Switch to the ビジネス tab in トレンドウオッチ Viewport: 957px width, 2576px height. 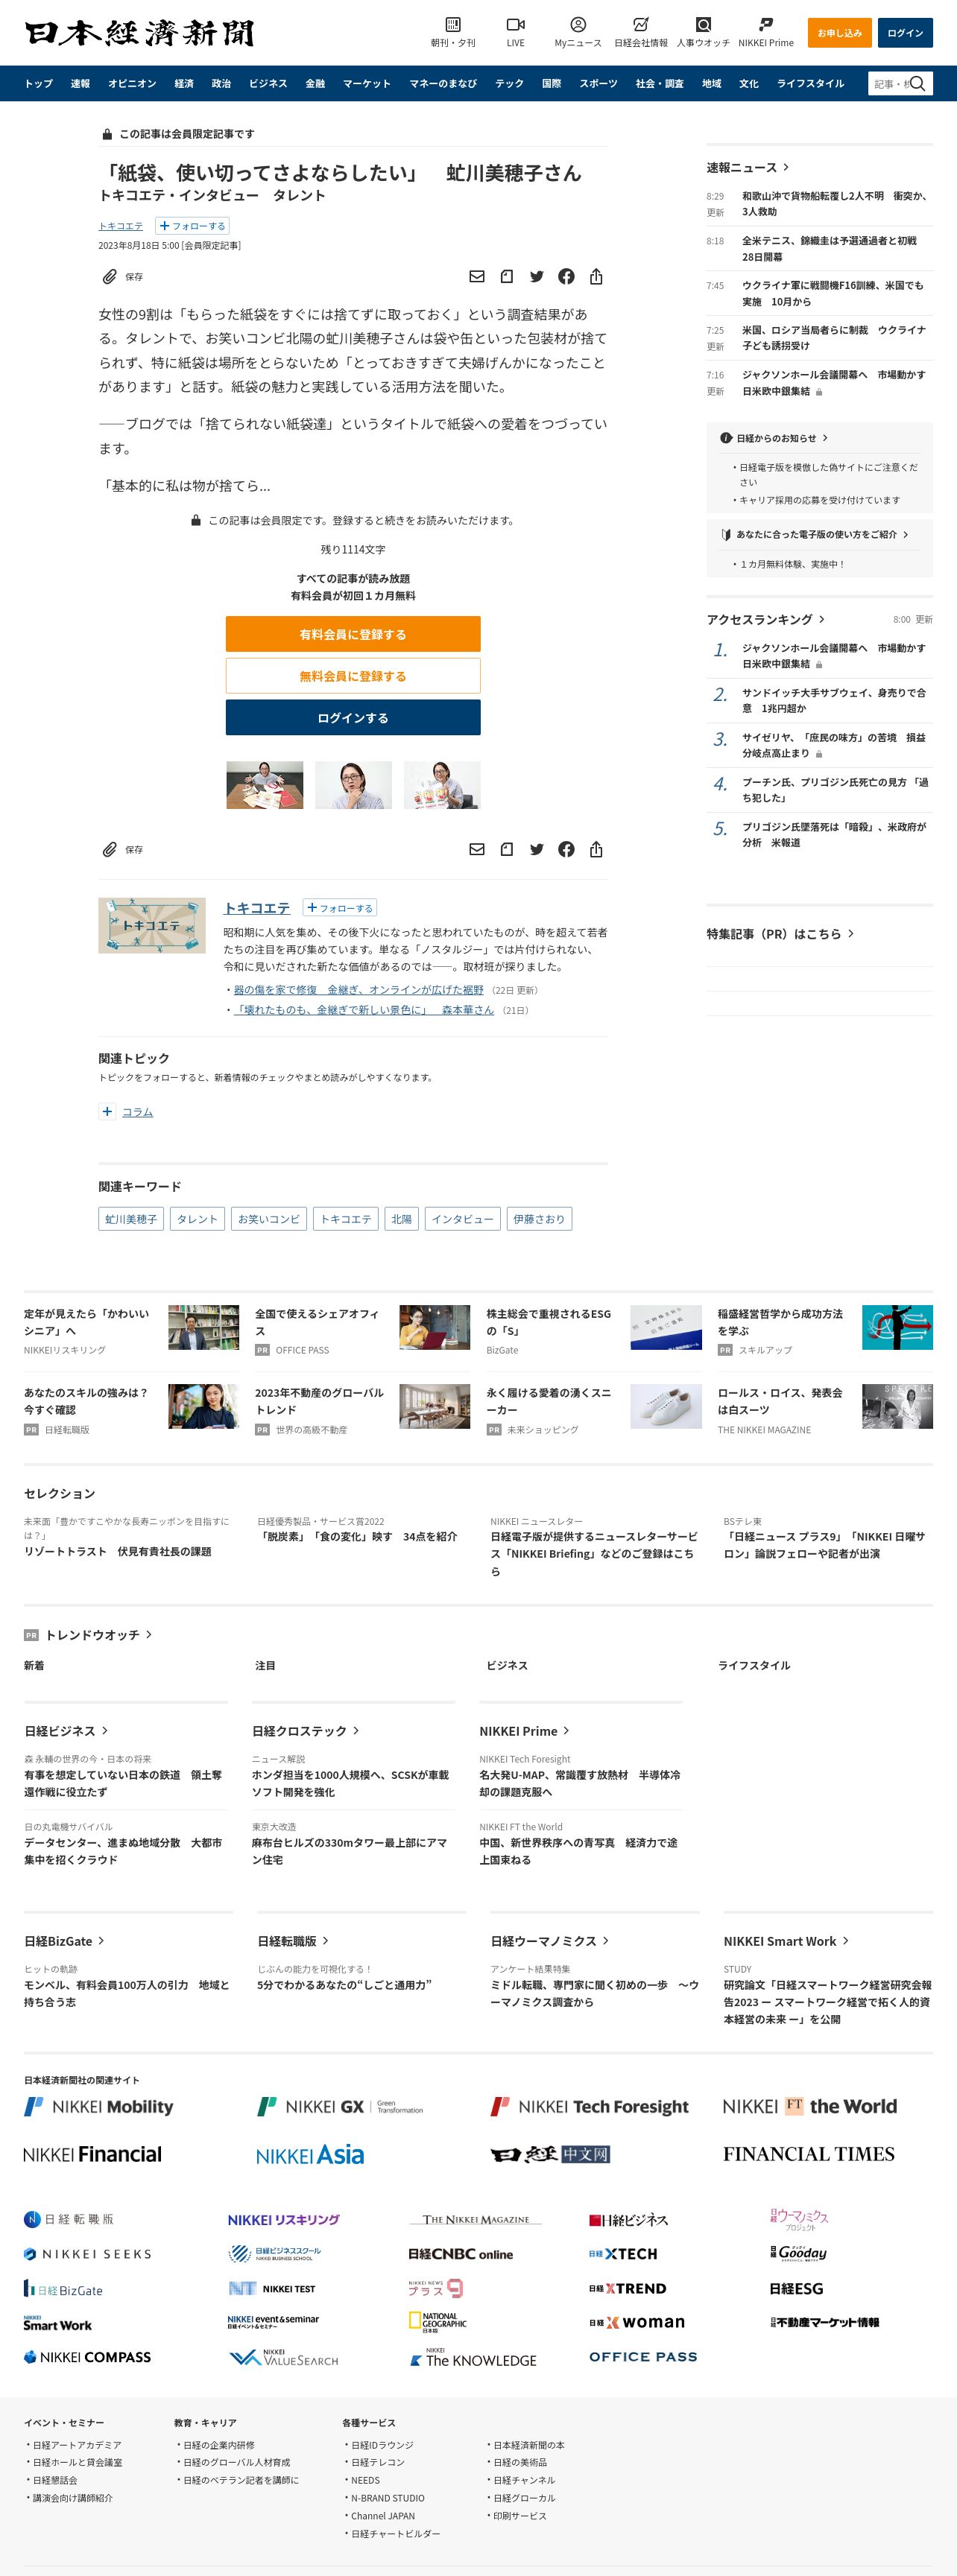coord(507,1665)
